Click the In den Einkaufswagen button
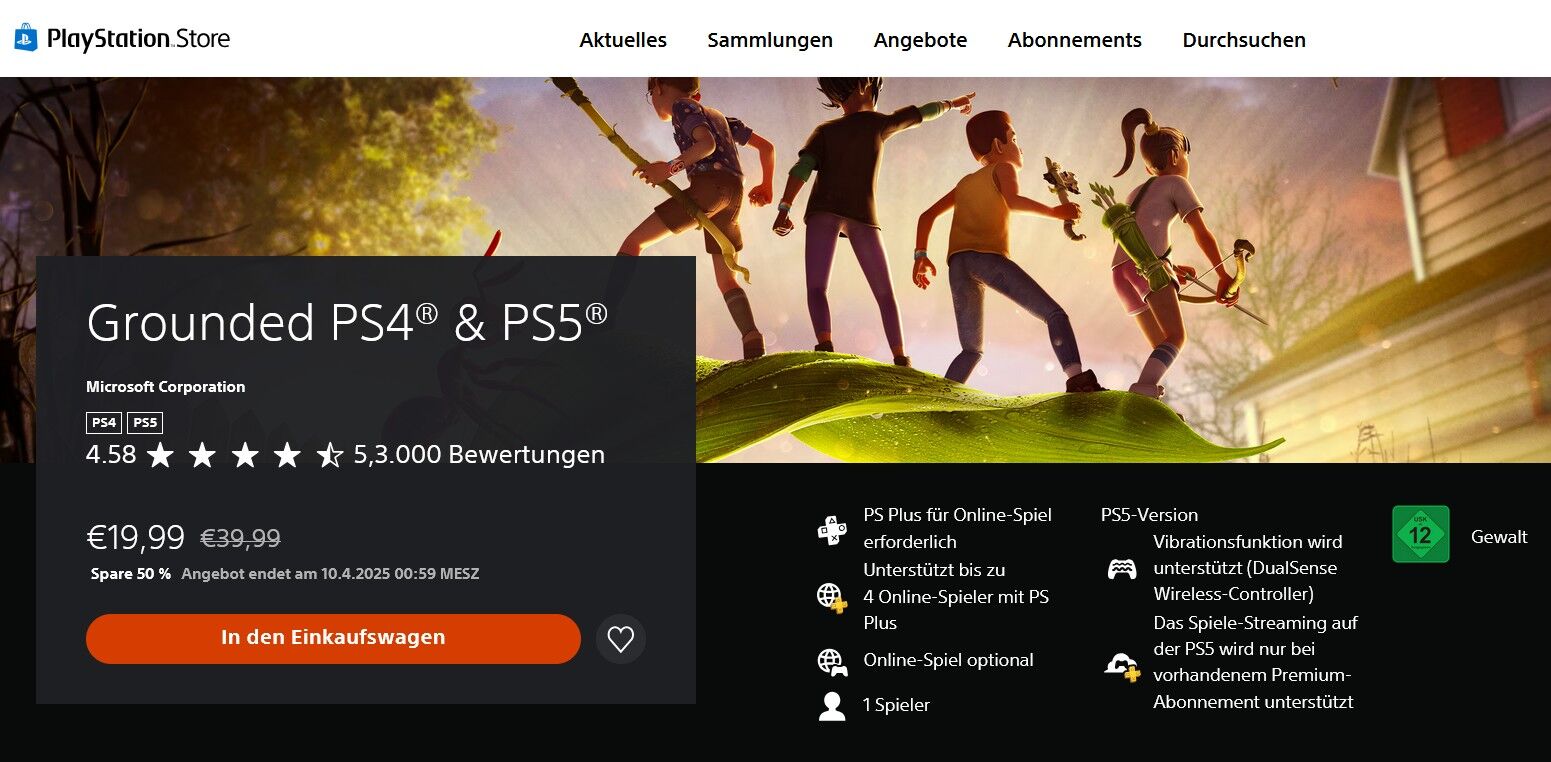This screenshot has height=762, width=1551. (x=333, y=638)
